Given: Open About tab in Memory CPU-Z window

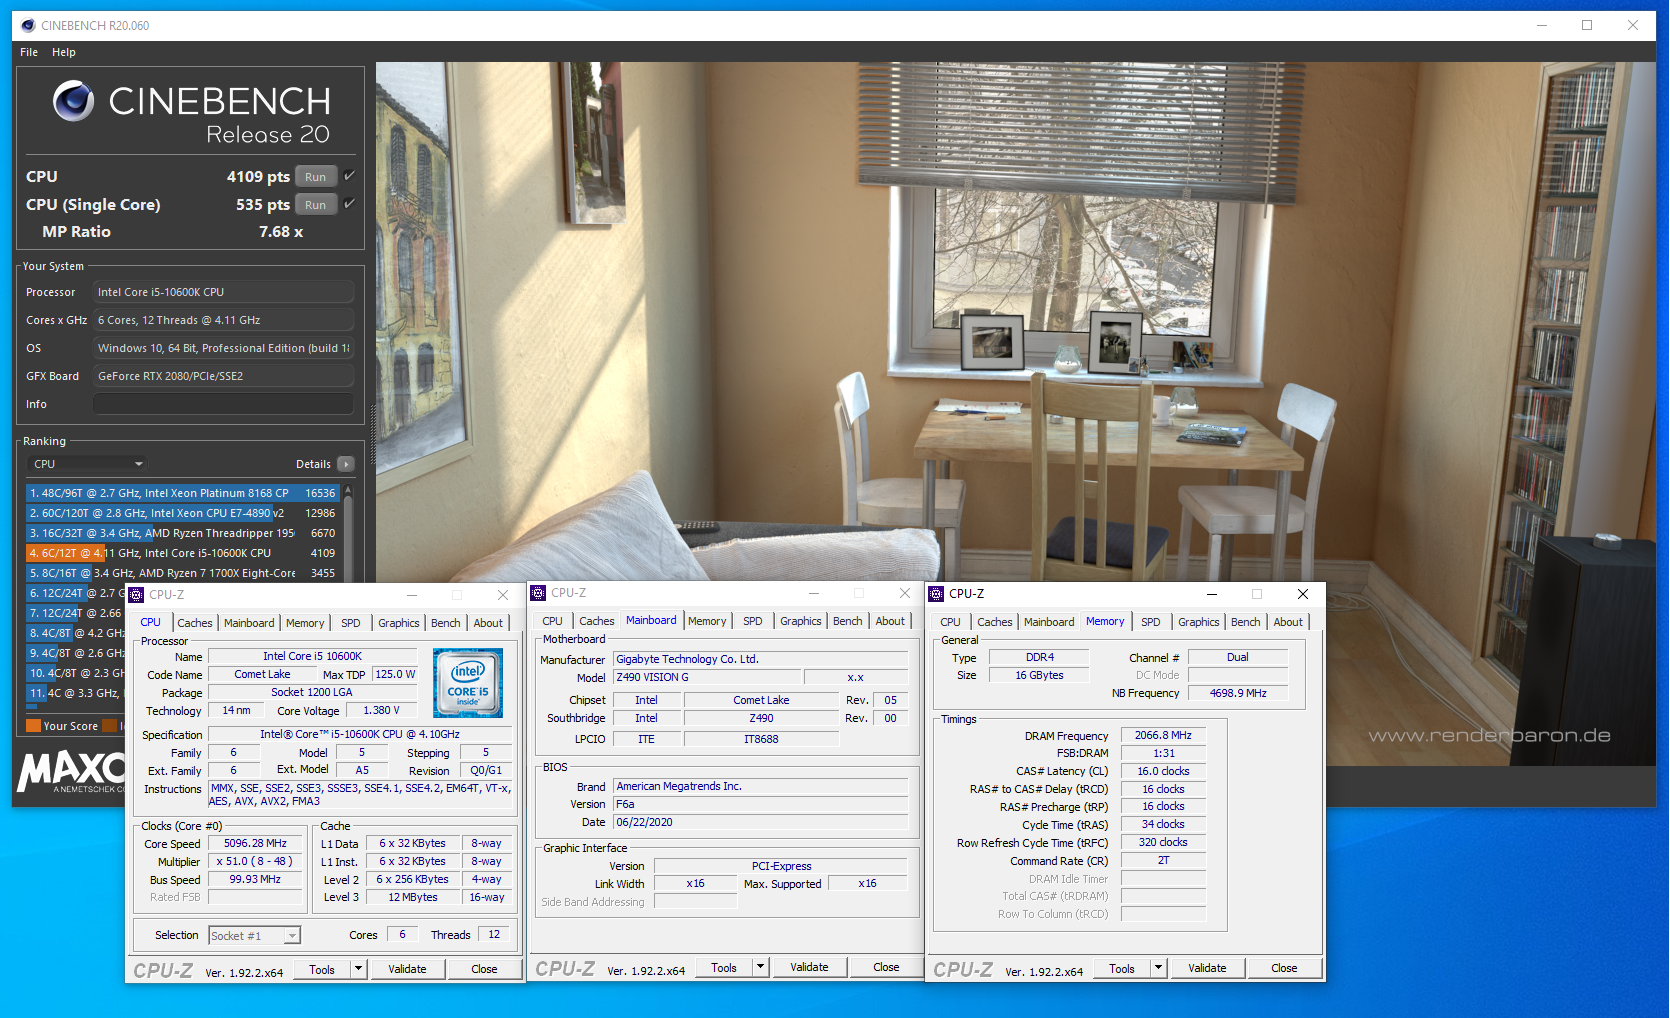Looking at the screenshot, I should pos(1288,622).
